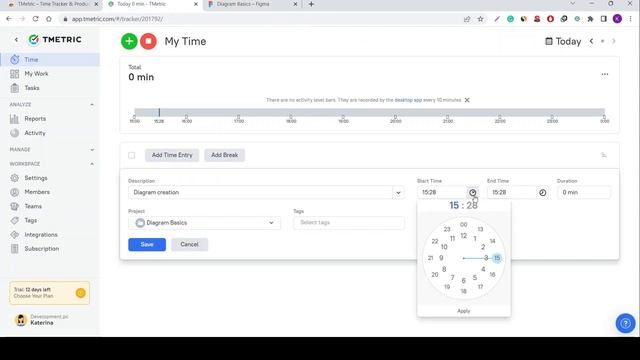Reload the browser page

tap(36, 19)
